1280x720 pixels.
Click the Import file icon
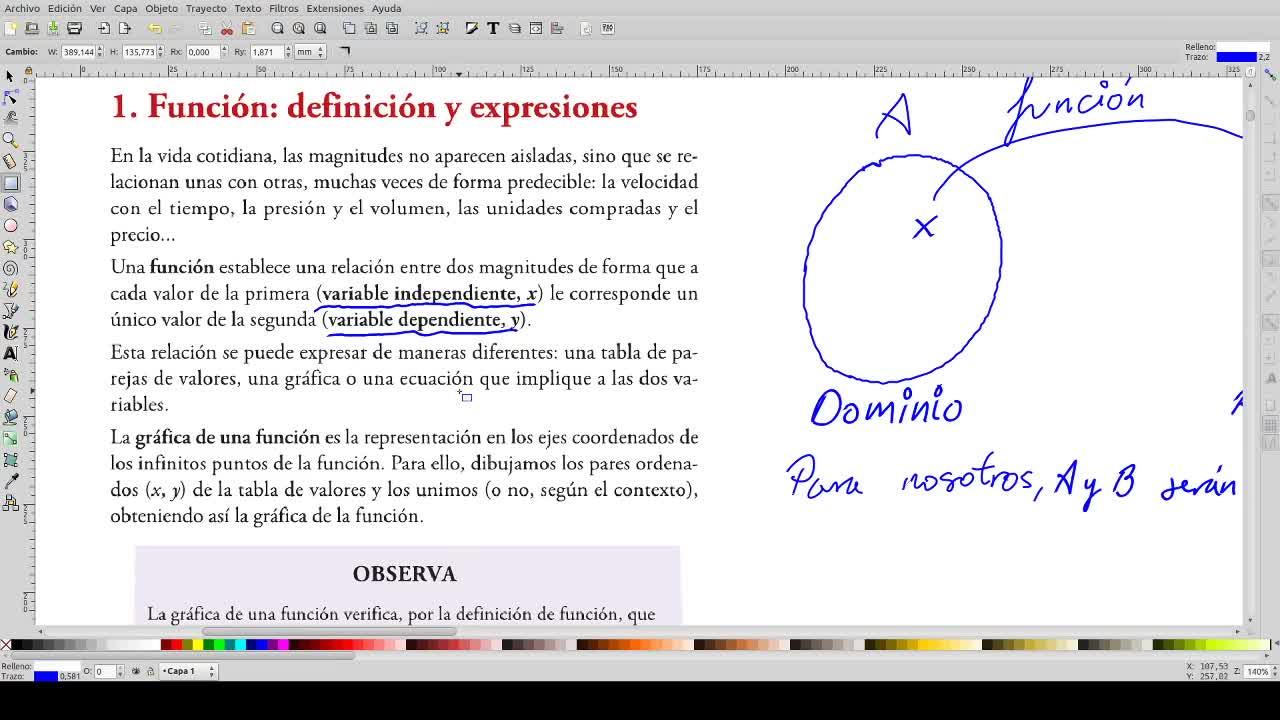click(103, 28)
